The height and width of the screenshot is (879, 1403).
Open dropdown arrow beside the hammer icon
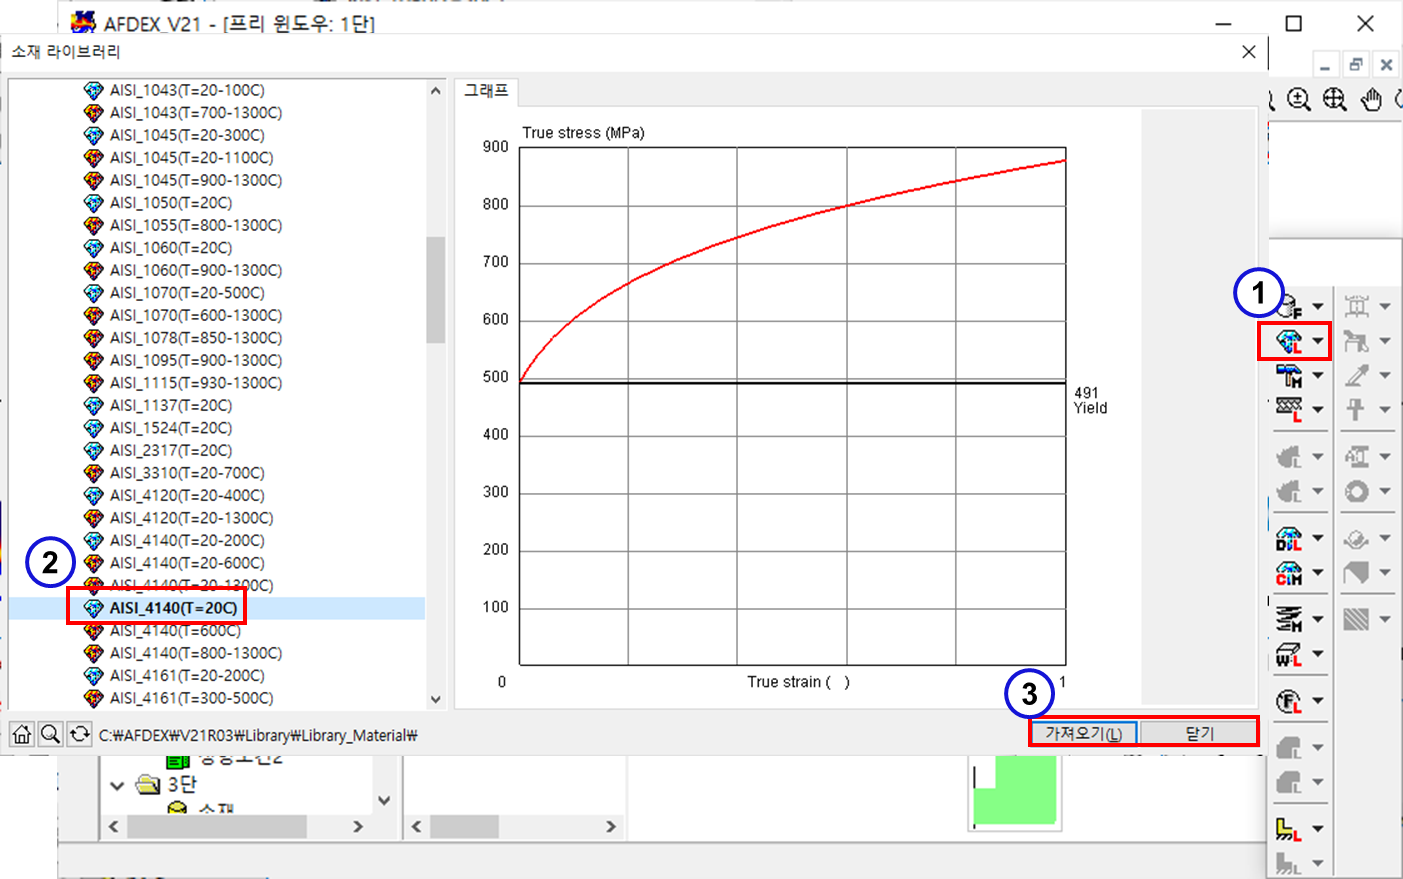tap(1318, 376)
